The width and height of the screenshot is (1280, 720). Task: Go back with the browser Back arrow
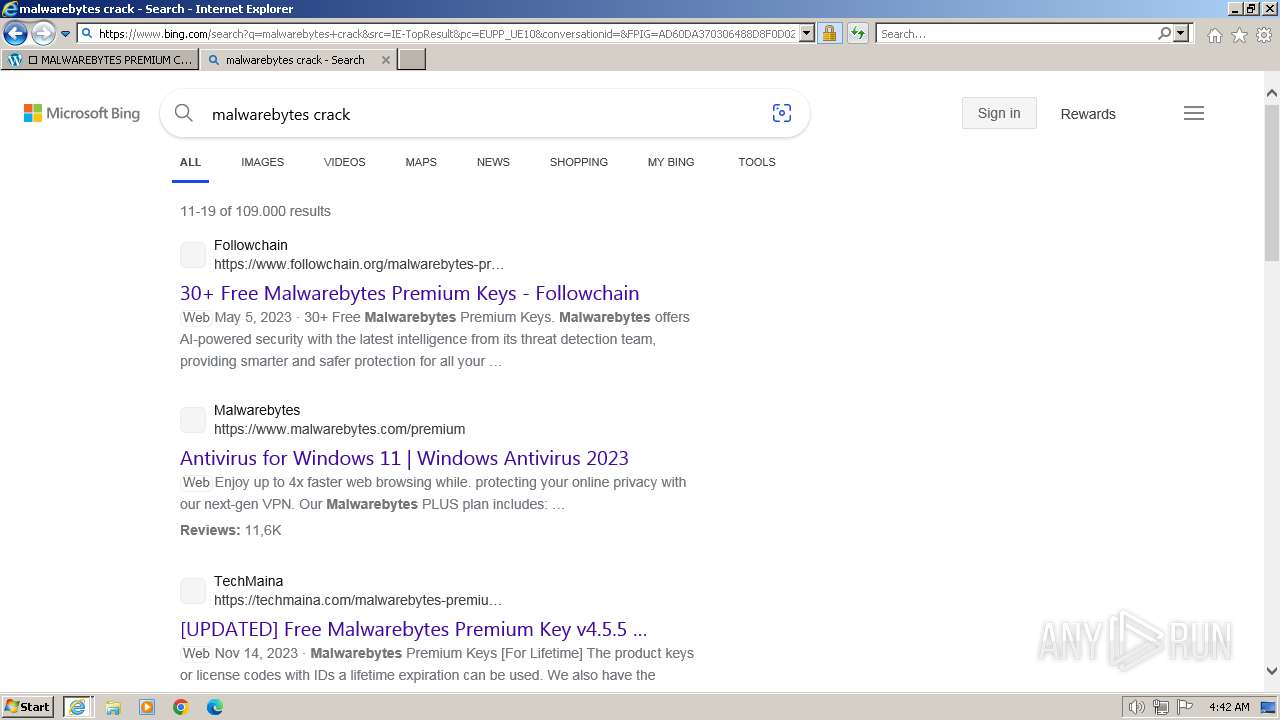tap(15, 34)
